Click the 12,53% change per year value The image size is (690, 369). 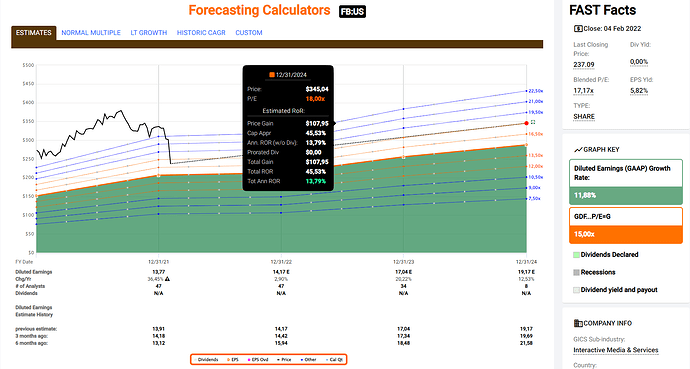pyautogui.click(x=526, y=279)
